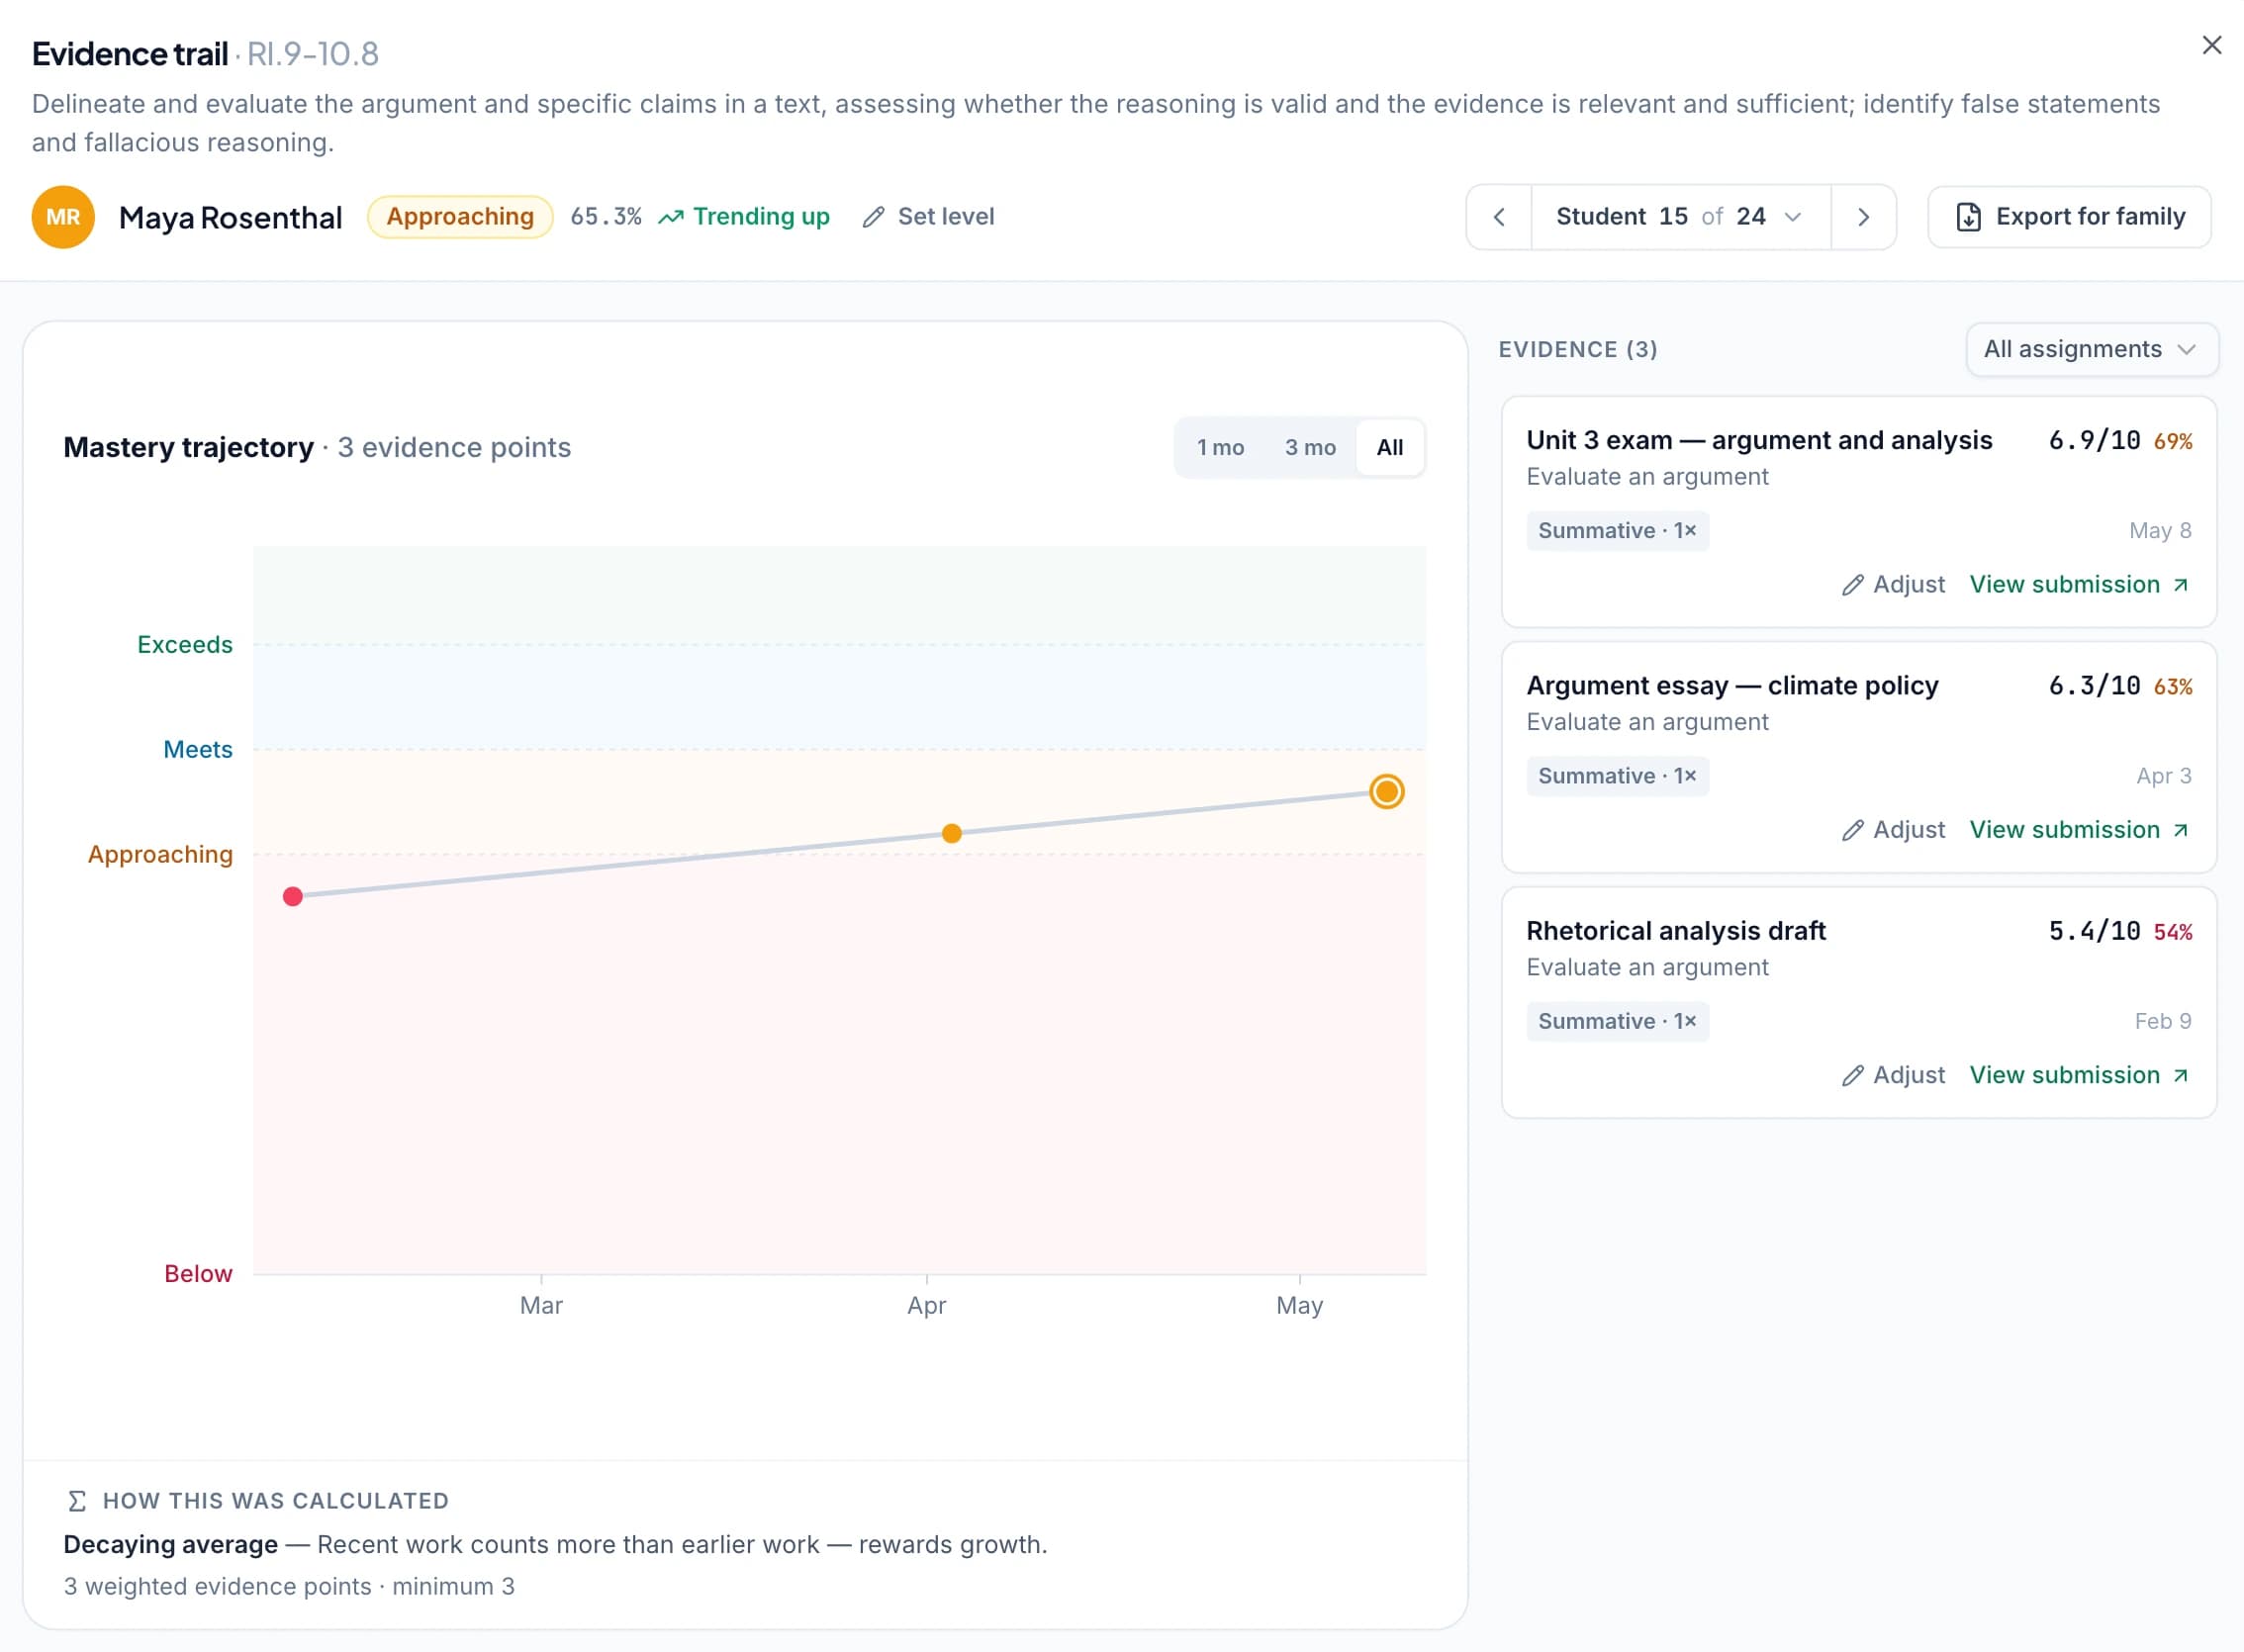Click the Mar x-axis label
Screen dimensions: 2244x1652
pyautogui.click(x=541, y=1306)
